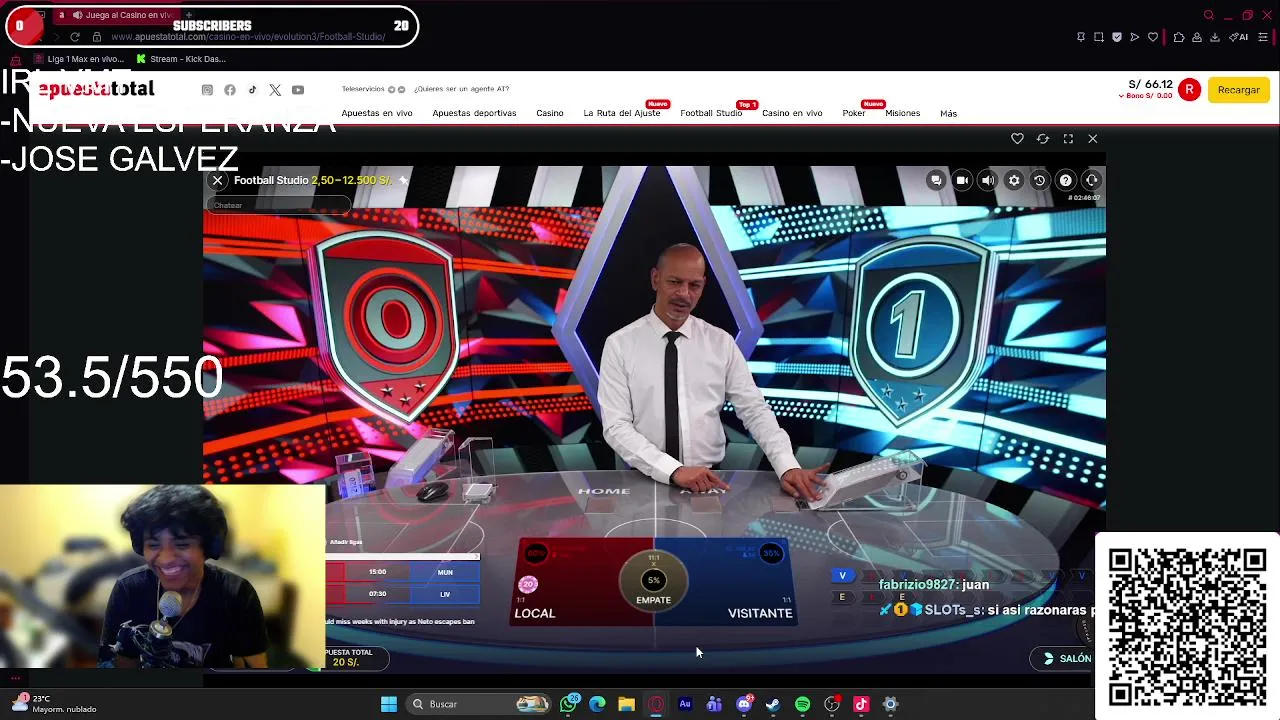Open the X (Twitter) social icon

point(275,90)
